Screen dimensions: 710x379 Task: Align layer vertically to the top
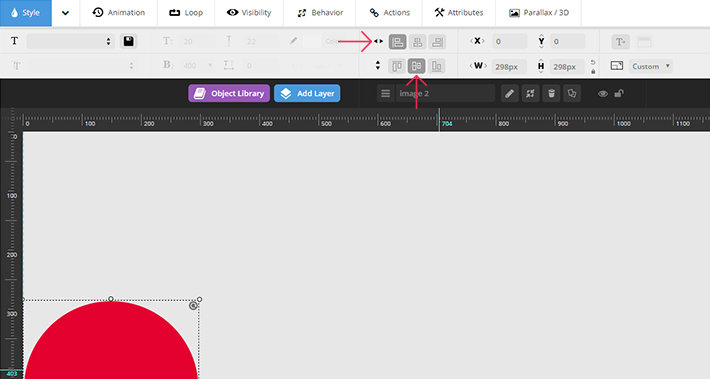[x=397, y=66]
